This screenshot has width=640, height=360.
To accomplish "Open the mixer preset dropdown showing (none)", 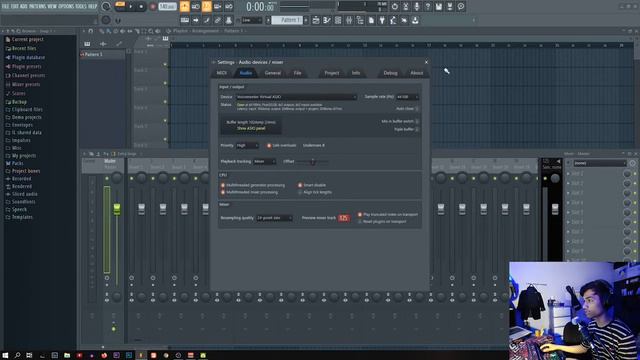I will (600, 163).
